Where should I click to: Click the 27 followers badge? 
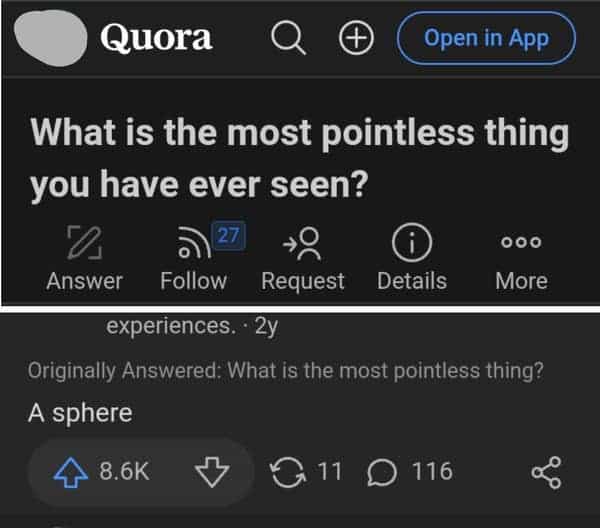click(x=229, y=236)
